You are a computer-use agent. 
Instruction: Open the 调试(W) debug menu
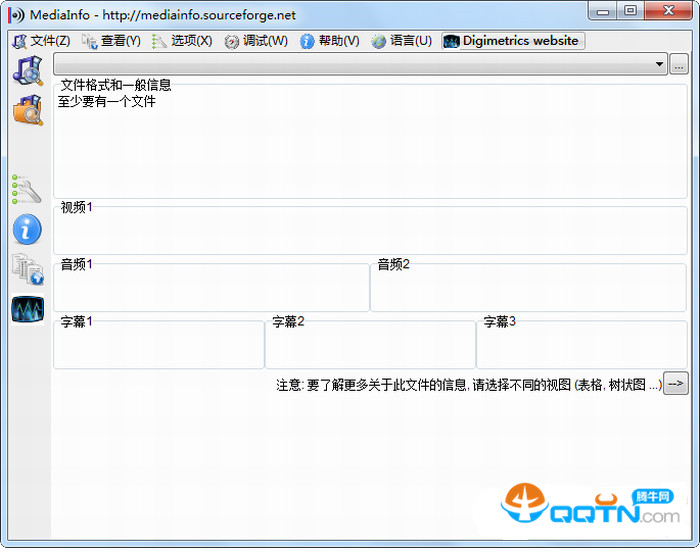tap(256, 41)
